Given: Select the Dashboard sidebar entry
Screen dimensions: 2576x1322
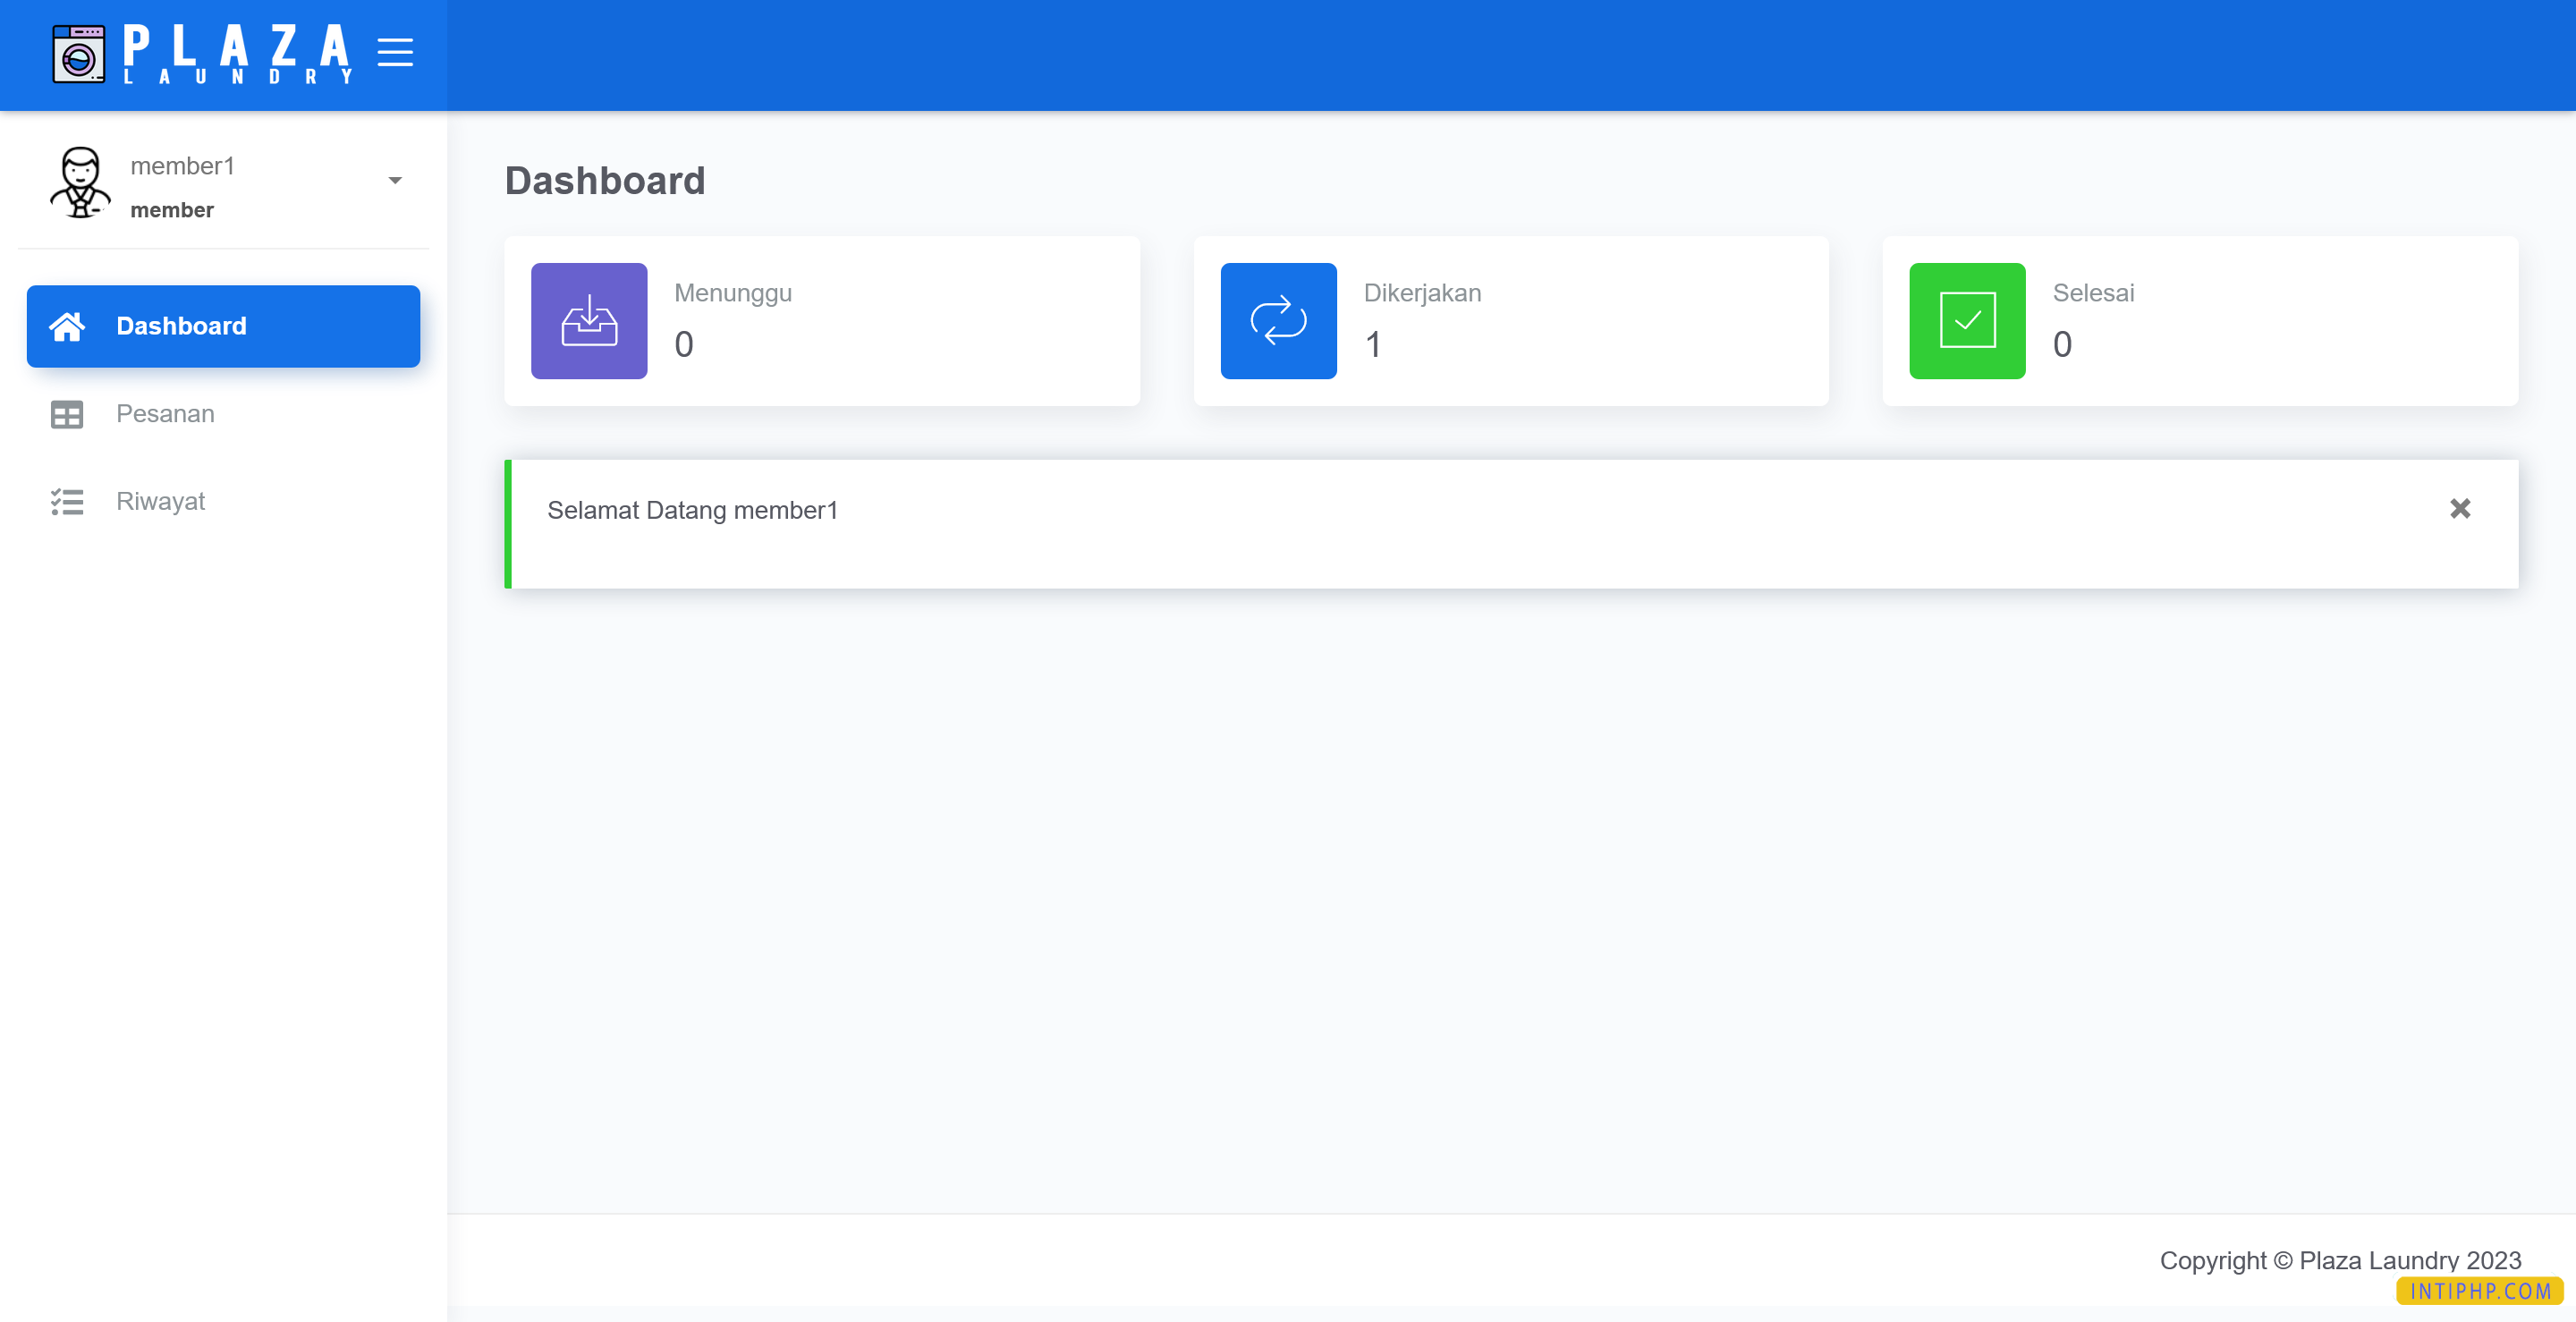Looking at the screenshot, I should click(182, 326).
